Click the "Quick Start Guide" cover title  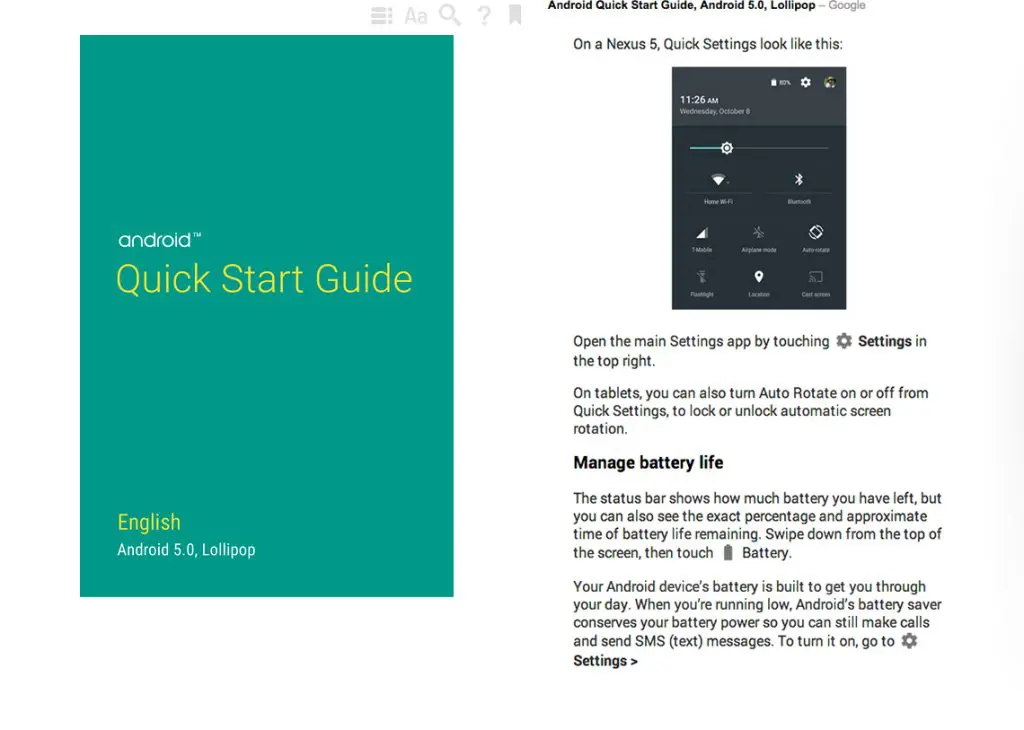tap(264, 279)
